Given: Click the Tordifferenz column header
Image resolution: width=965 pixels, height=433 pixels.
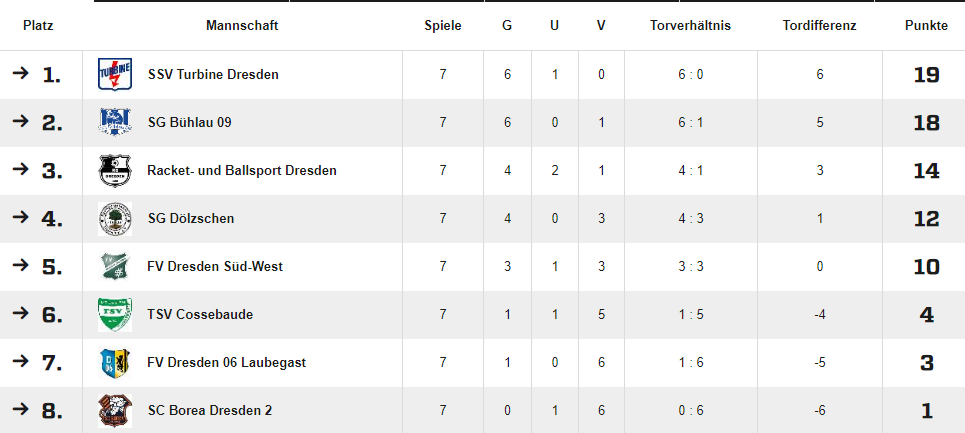Looking at the screenshot, I should pos(820,26).
